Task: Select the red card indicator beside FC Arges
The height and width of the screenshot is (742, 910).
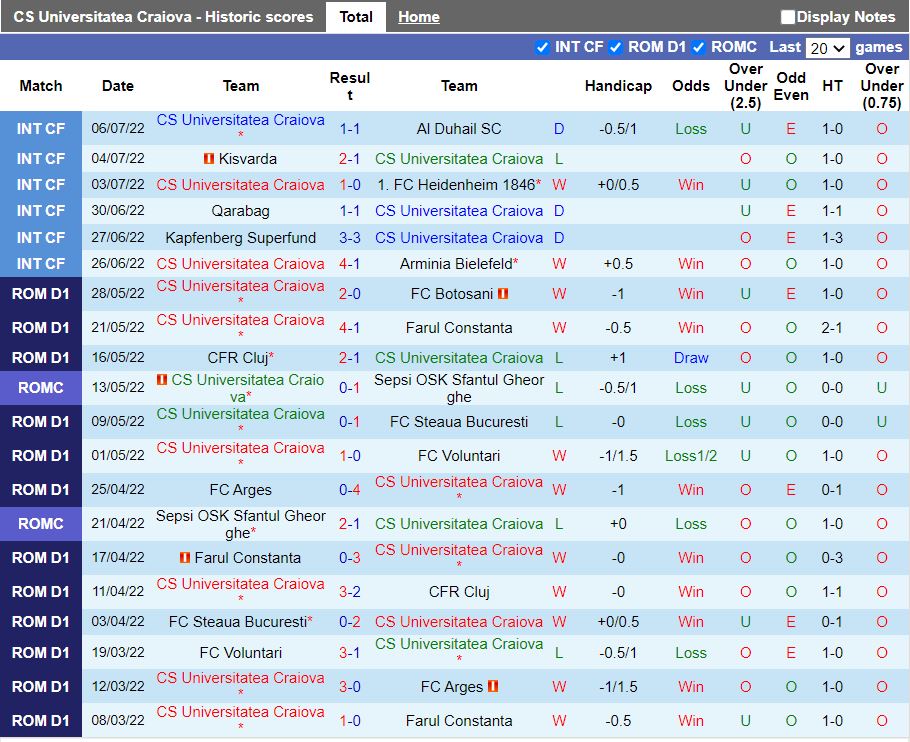Action: point(494,686)
